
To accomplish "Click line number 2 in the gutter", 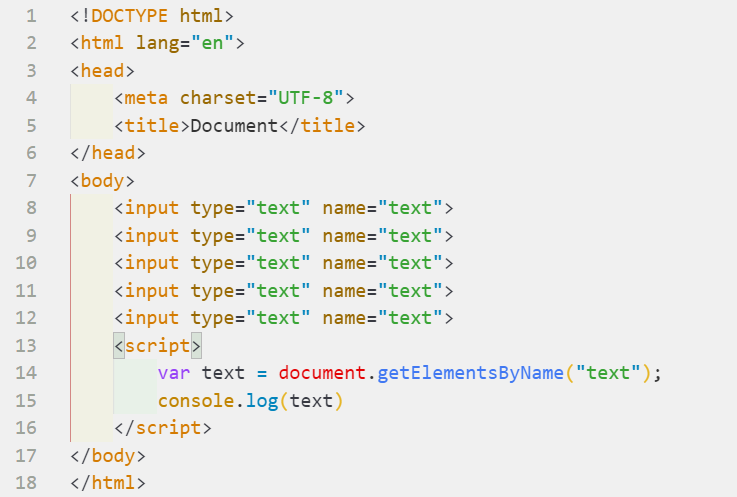I will pyautogui.click(x=31, y=43).
